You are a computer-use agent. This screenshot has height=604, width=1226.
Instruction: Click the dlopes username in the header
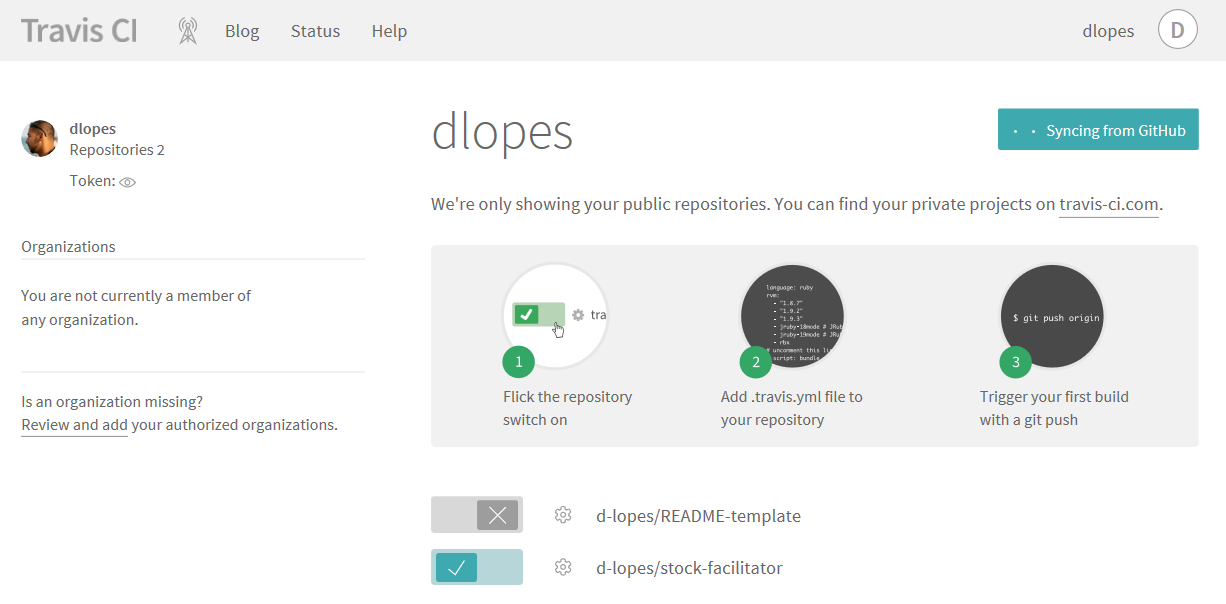(1108, 31)
